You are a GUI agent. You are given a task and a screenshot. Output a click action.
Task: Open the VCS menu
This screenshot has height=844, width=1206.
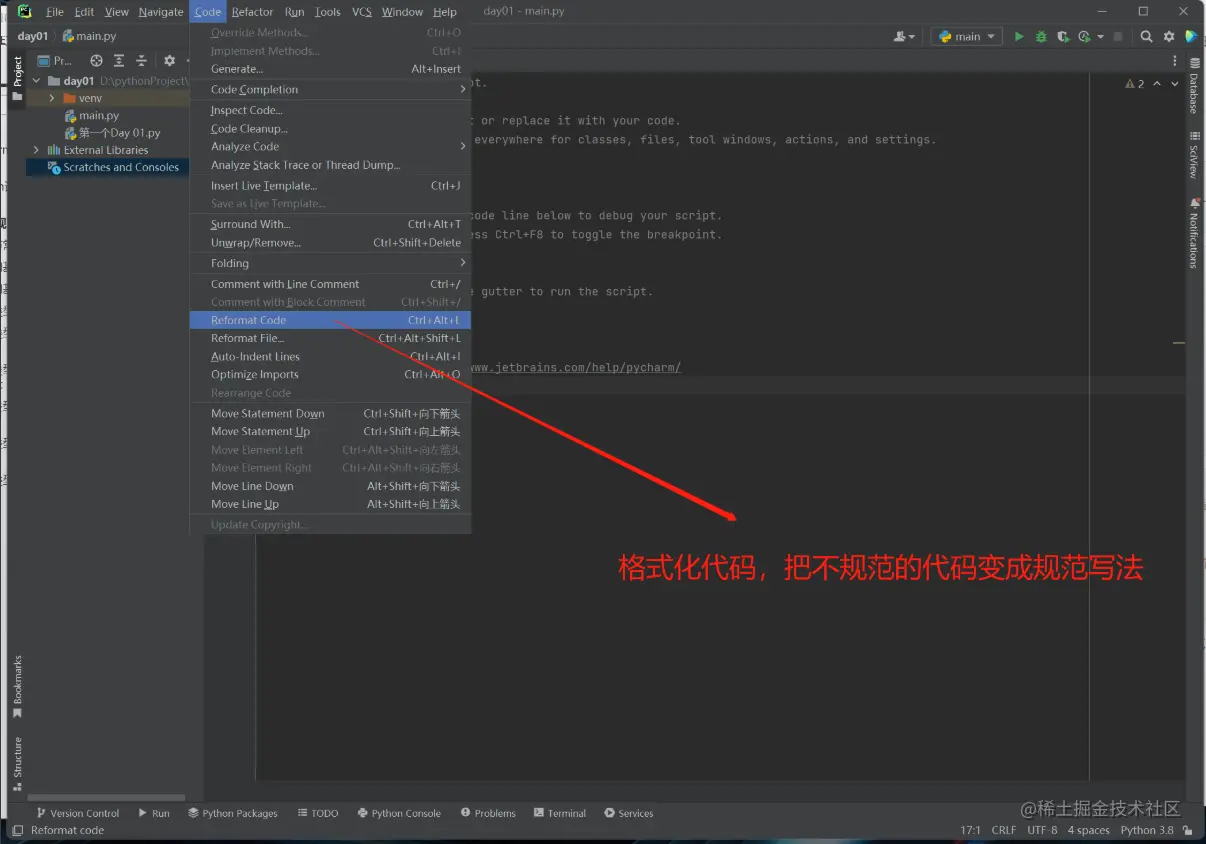point(361,12)
